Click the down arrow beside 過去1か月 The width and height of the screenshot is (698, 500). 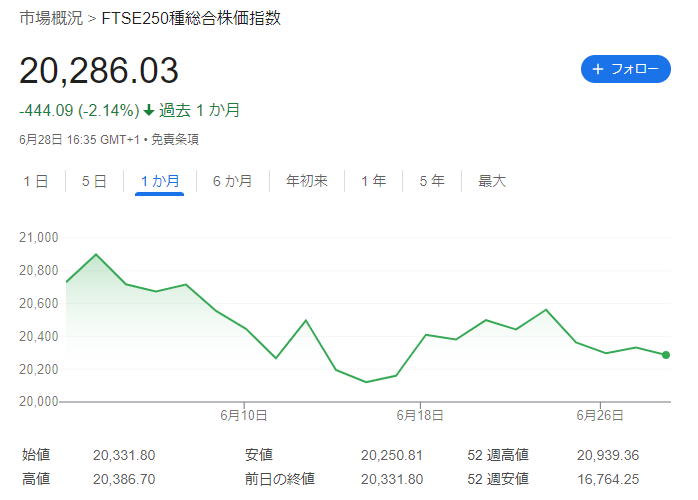(149, 110)
